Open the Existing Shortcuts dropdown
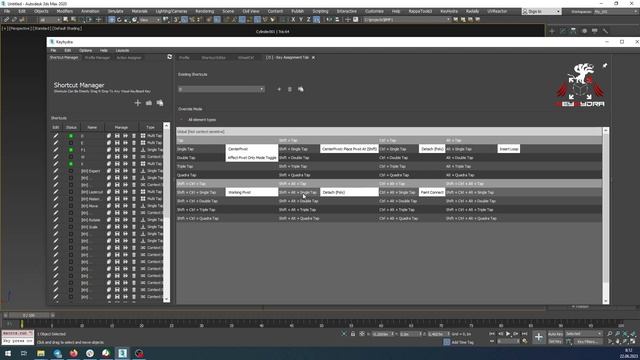This screenshot has height=360, width=640. tap(221, 89)
